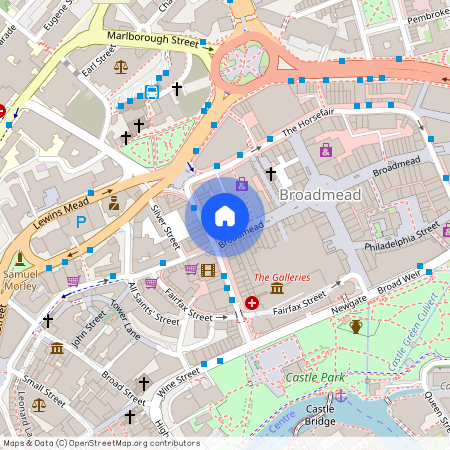This screenshot has width=450, height=450.
Task: Click shopping bag icon just above home marker
Action: pyautogui.click(x=242, y=184)
